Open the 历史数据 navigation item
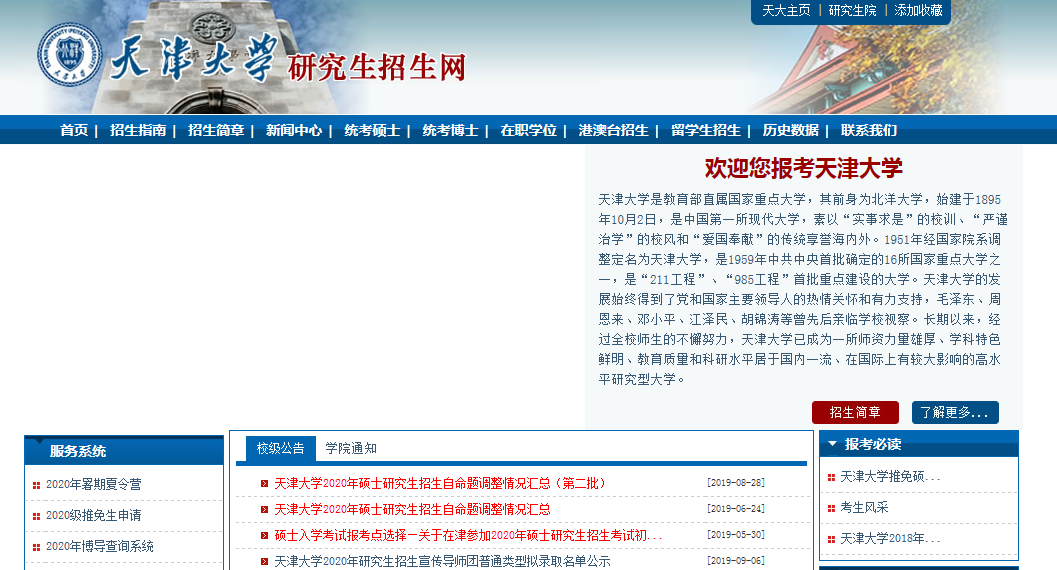The image size is (1057, 570). tap(790, 130)
